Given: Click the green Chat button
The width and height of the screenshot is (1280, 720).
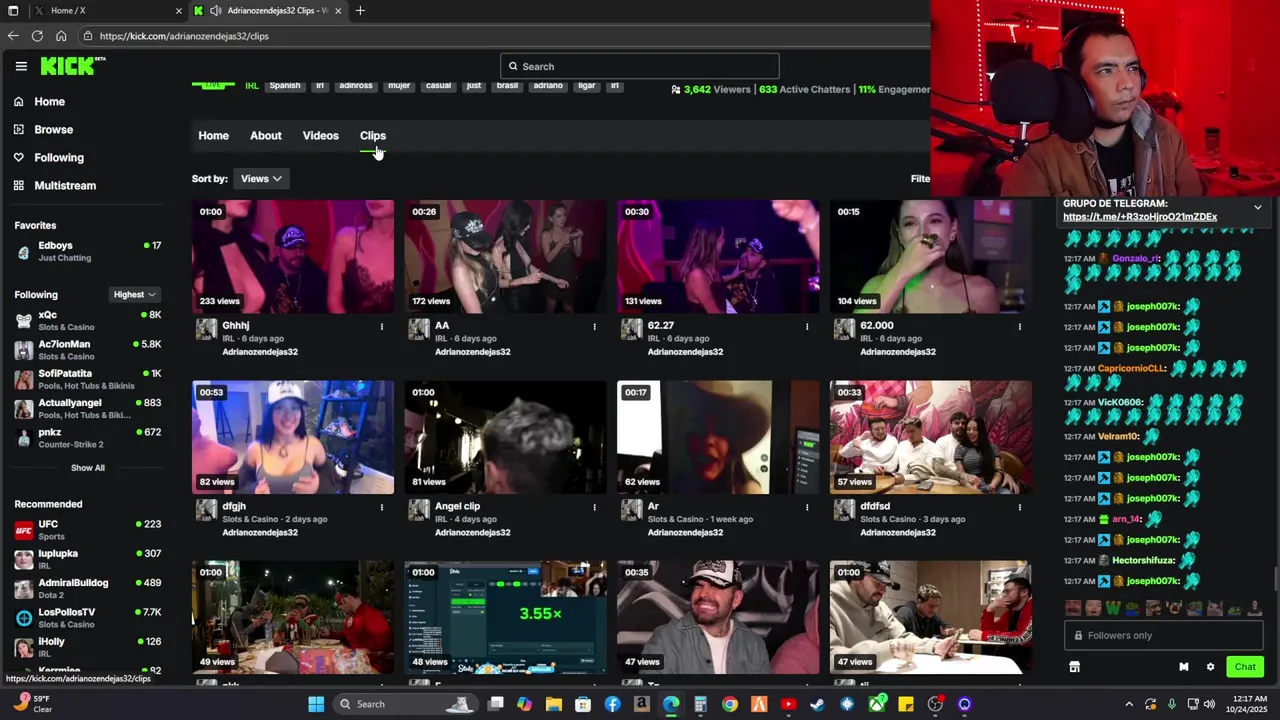Looking at the screenshot, I should (x=1245, y=667).
